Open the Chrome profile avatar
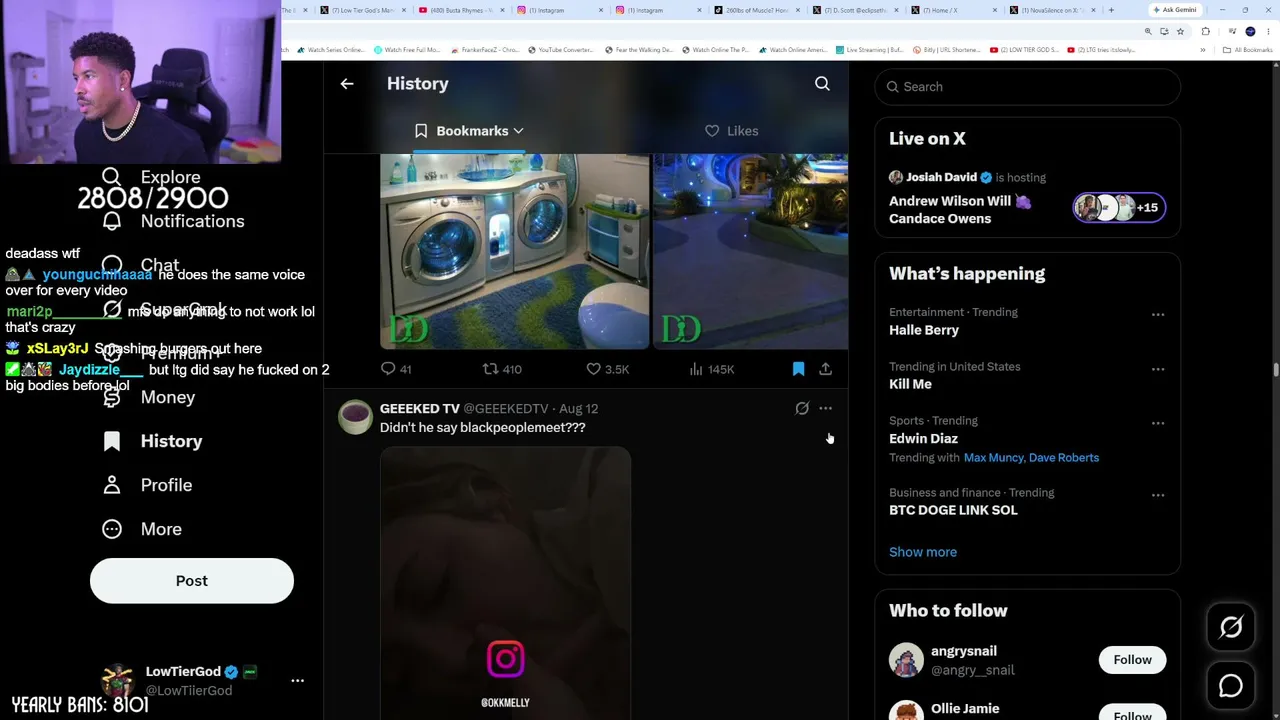This screenshot has width=1280, height=720. click(1250, 31)
